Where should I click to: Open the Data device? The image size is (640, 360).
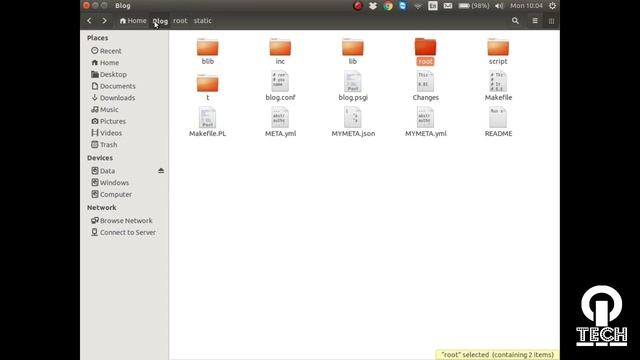click(x=103, y=171)
